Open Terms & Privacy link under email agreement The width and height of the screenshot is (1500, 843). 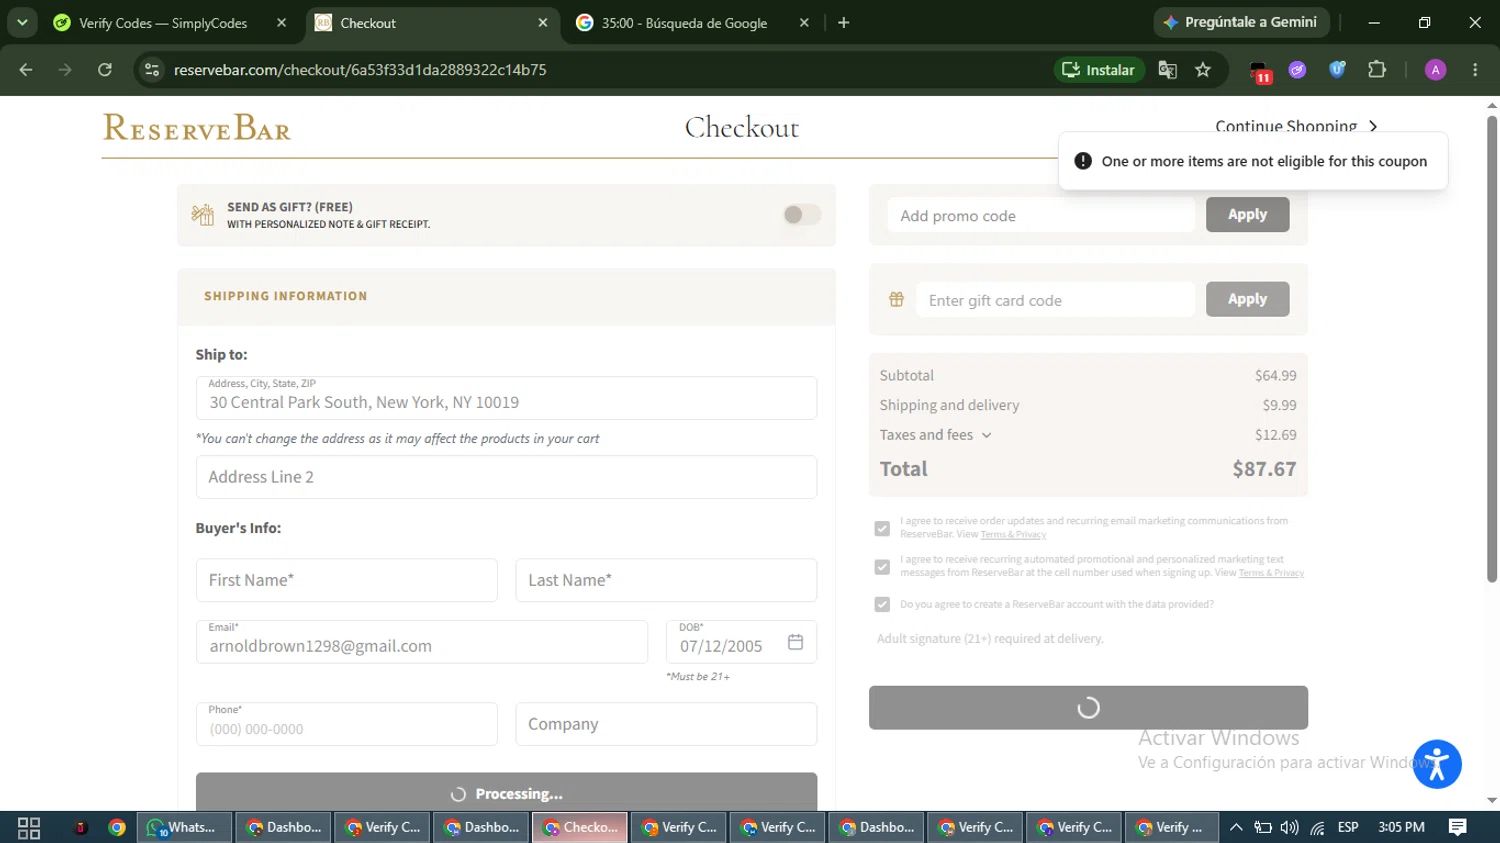click(1013, 534)
